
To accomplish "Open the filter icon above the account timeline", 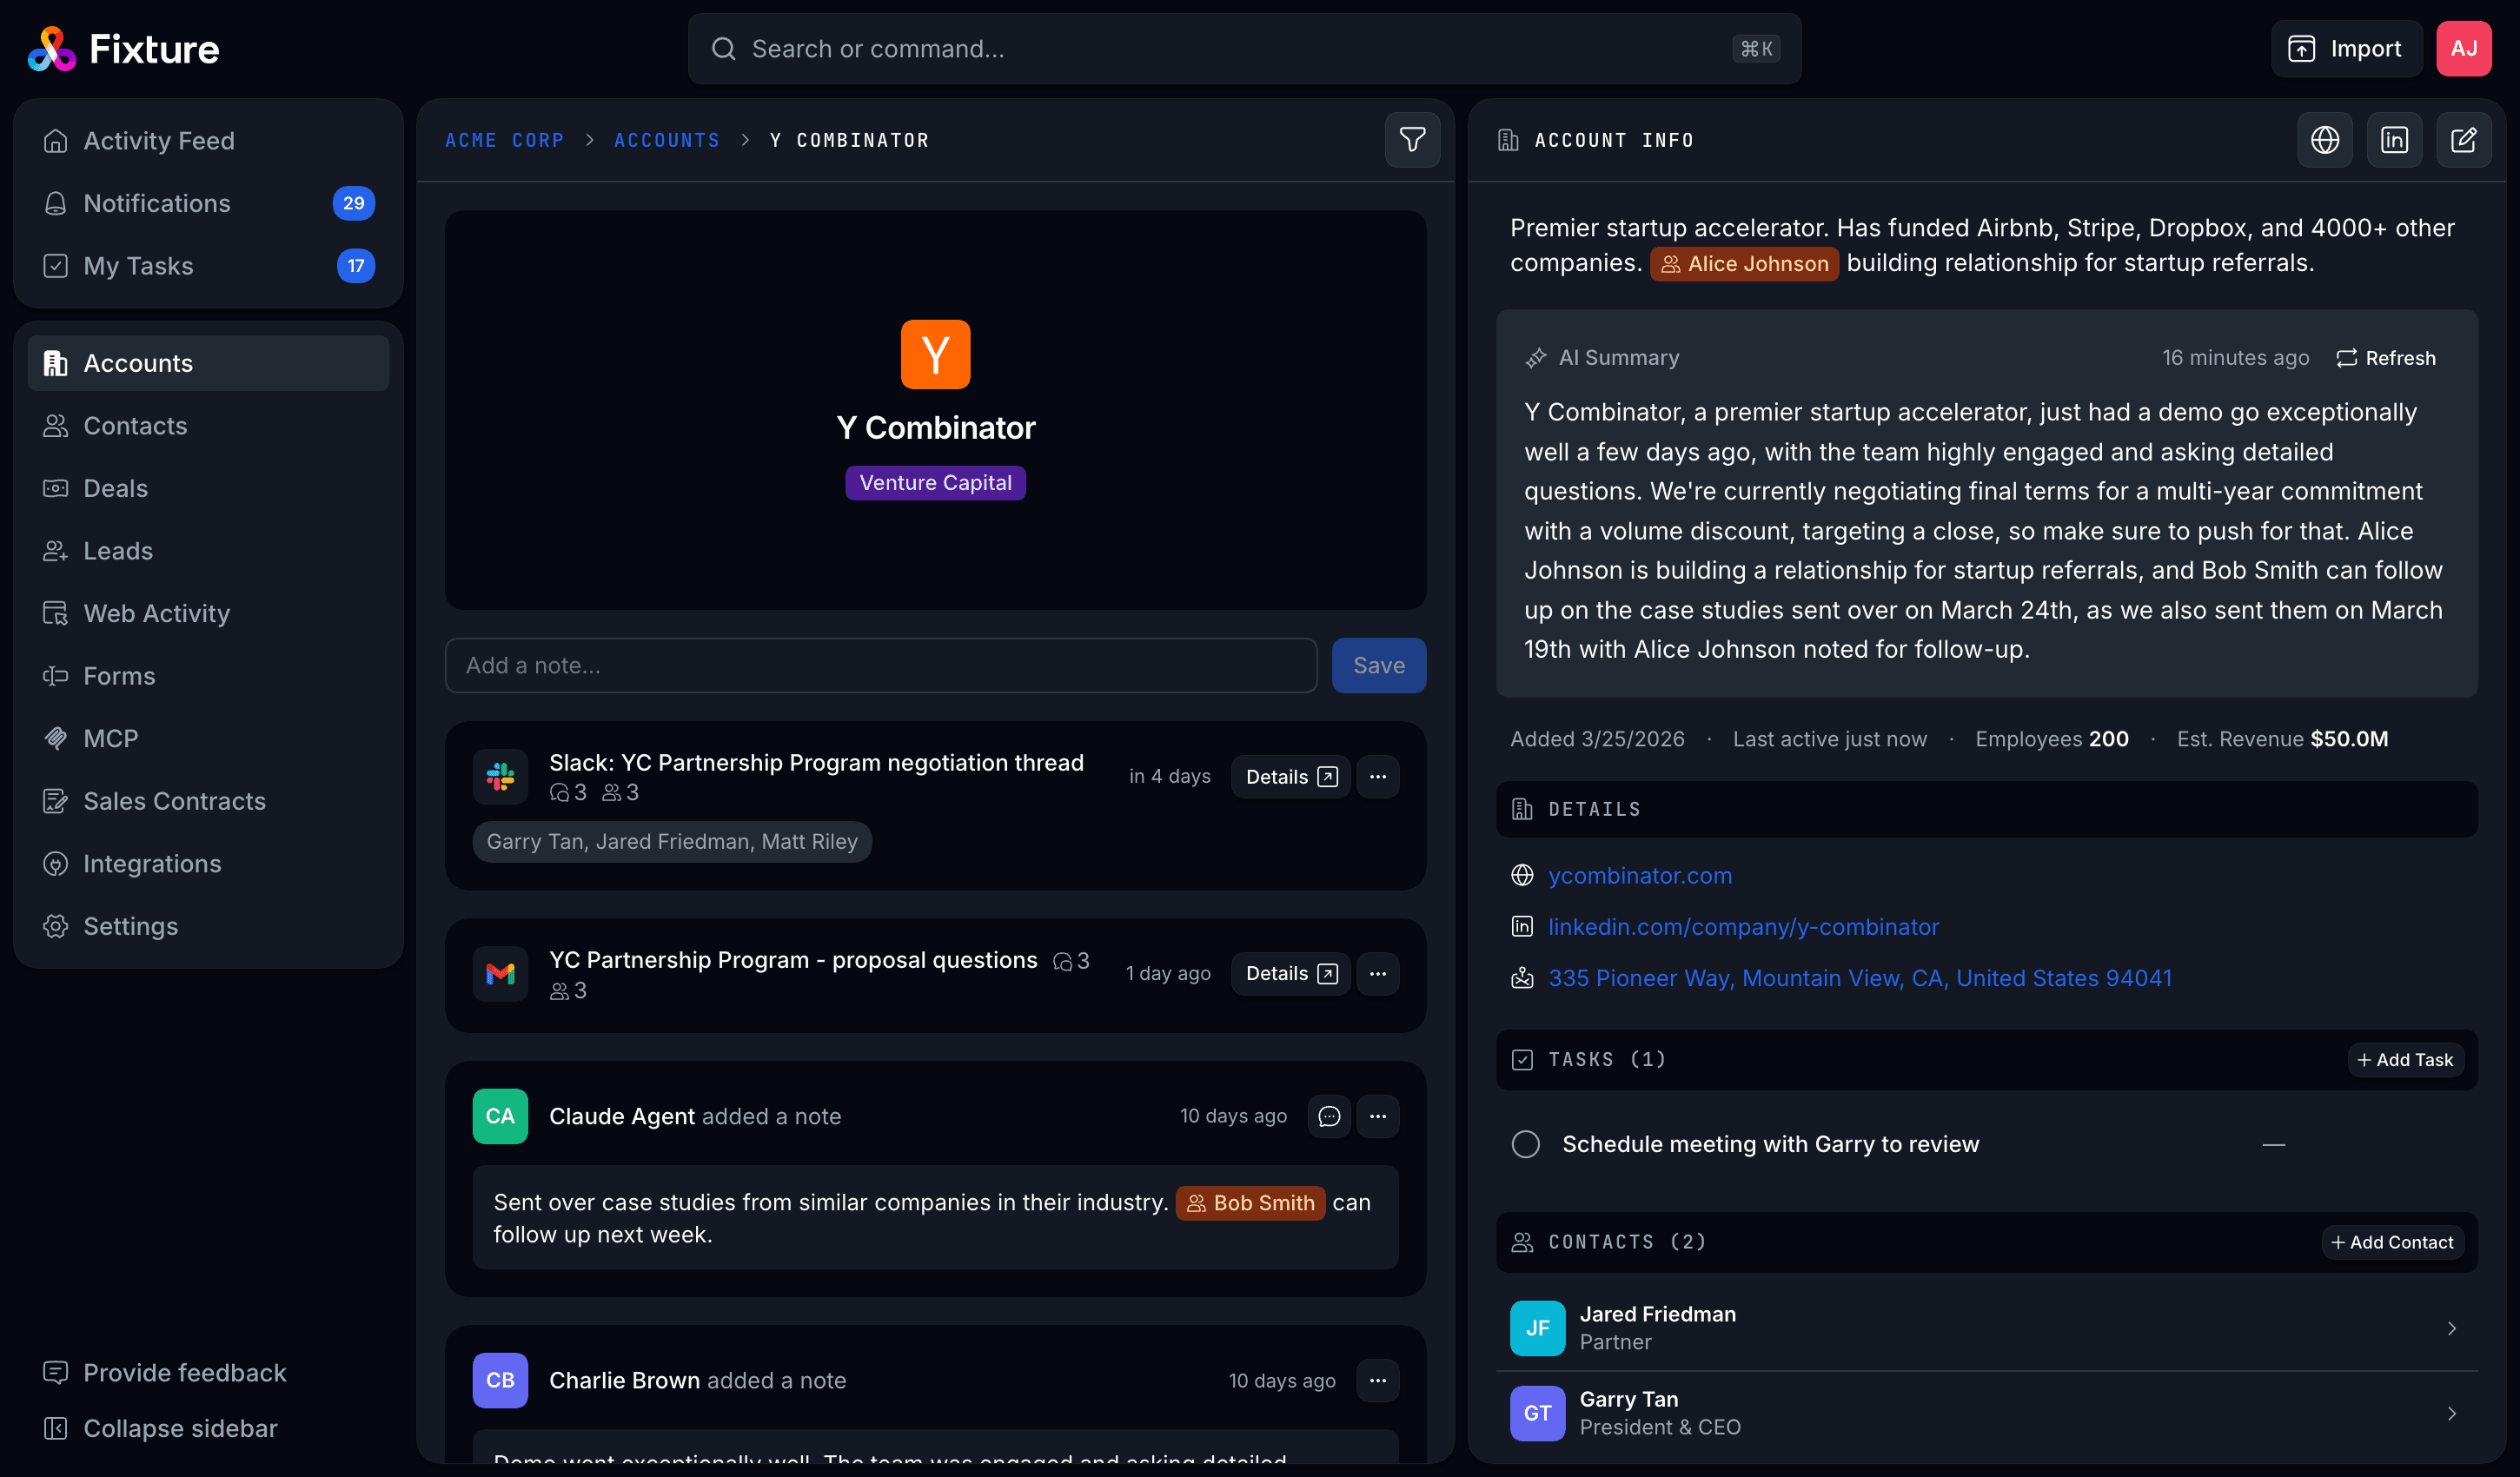I will (x=1412, y=140).
